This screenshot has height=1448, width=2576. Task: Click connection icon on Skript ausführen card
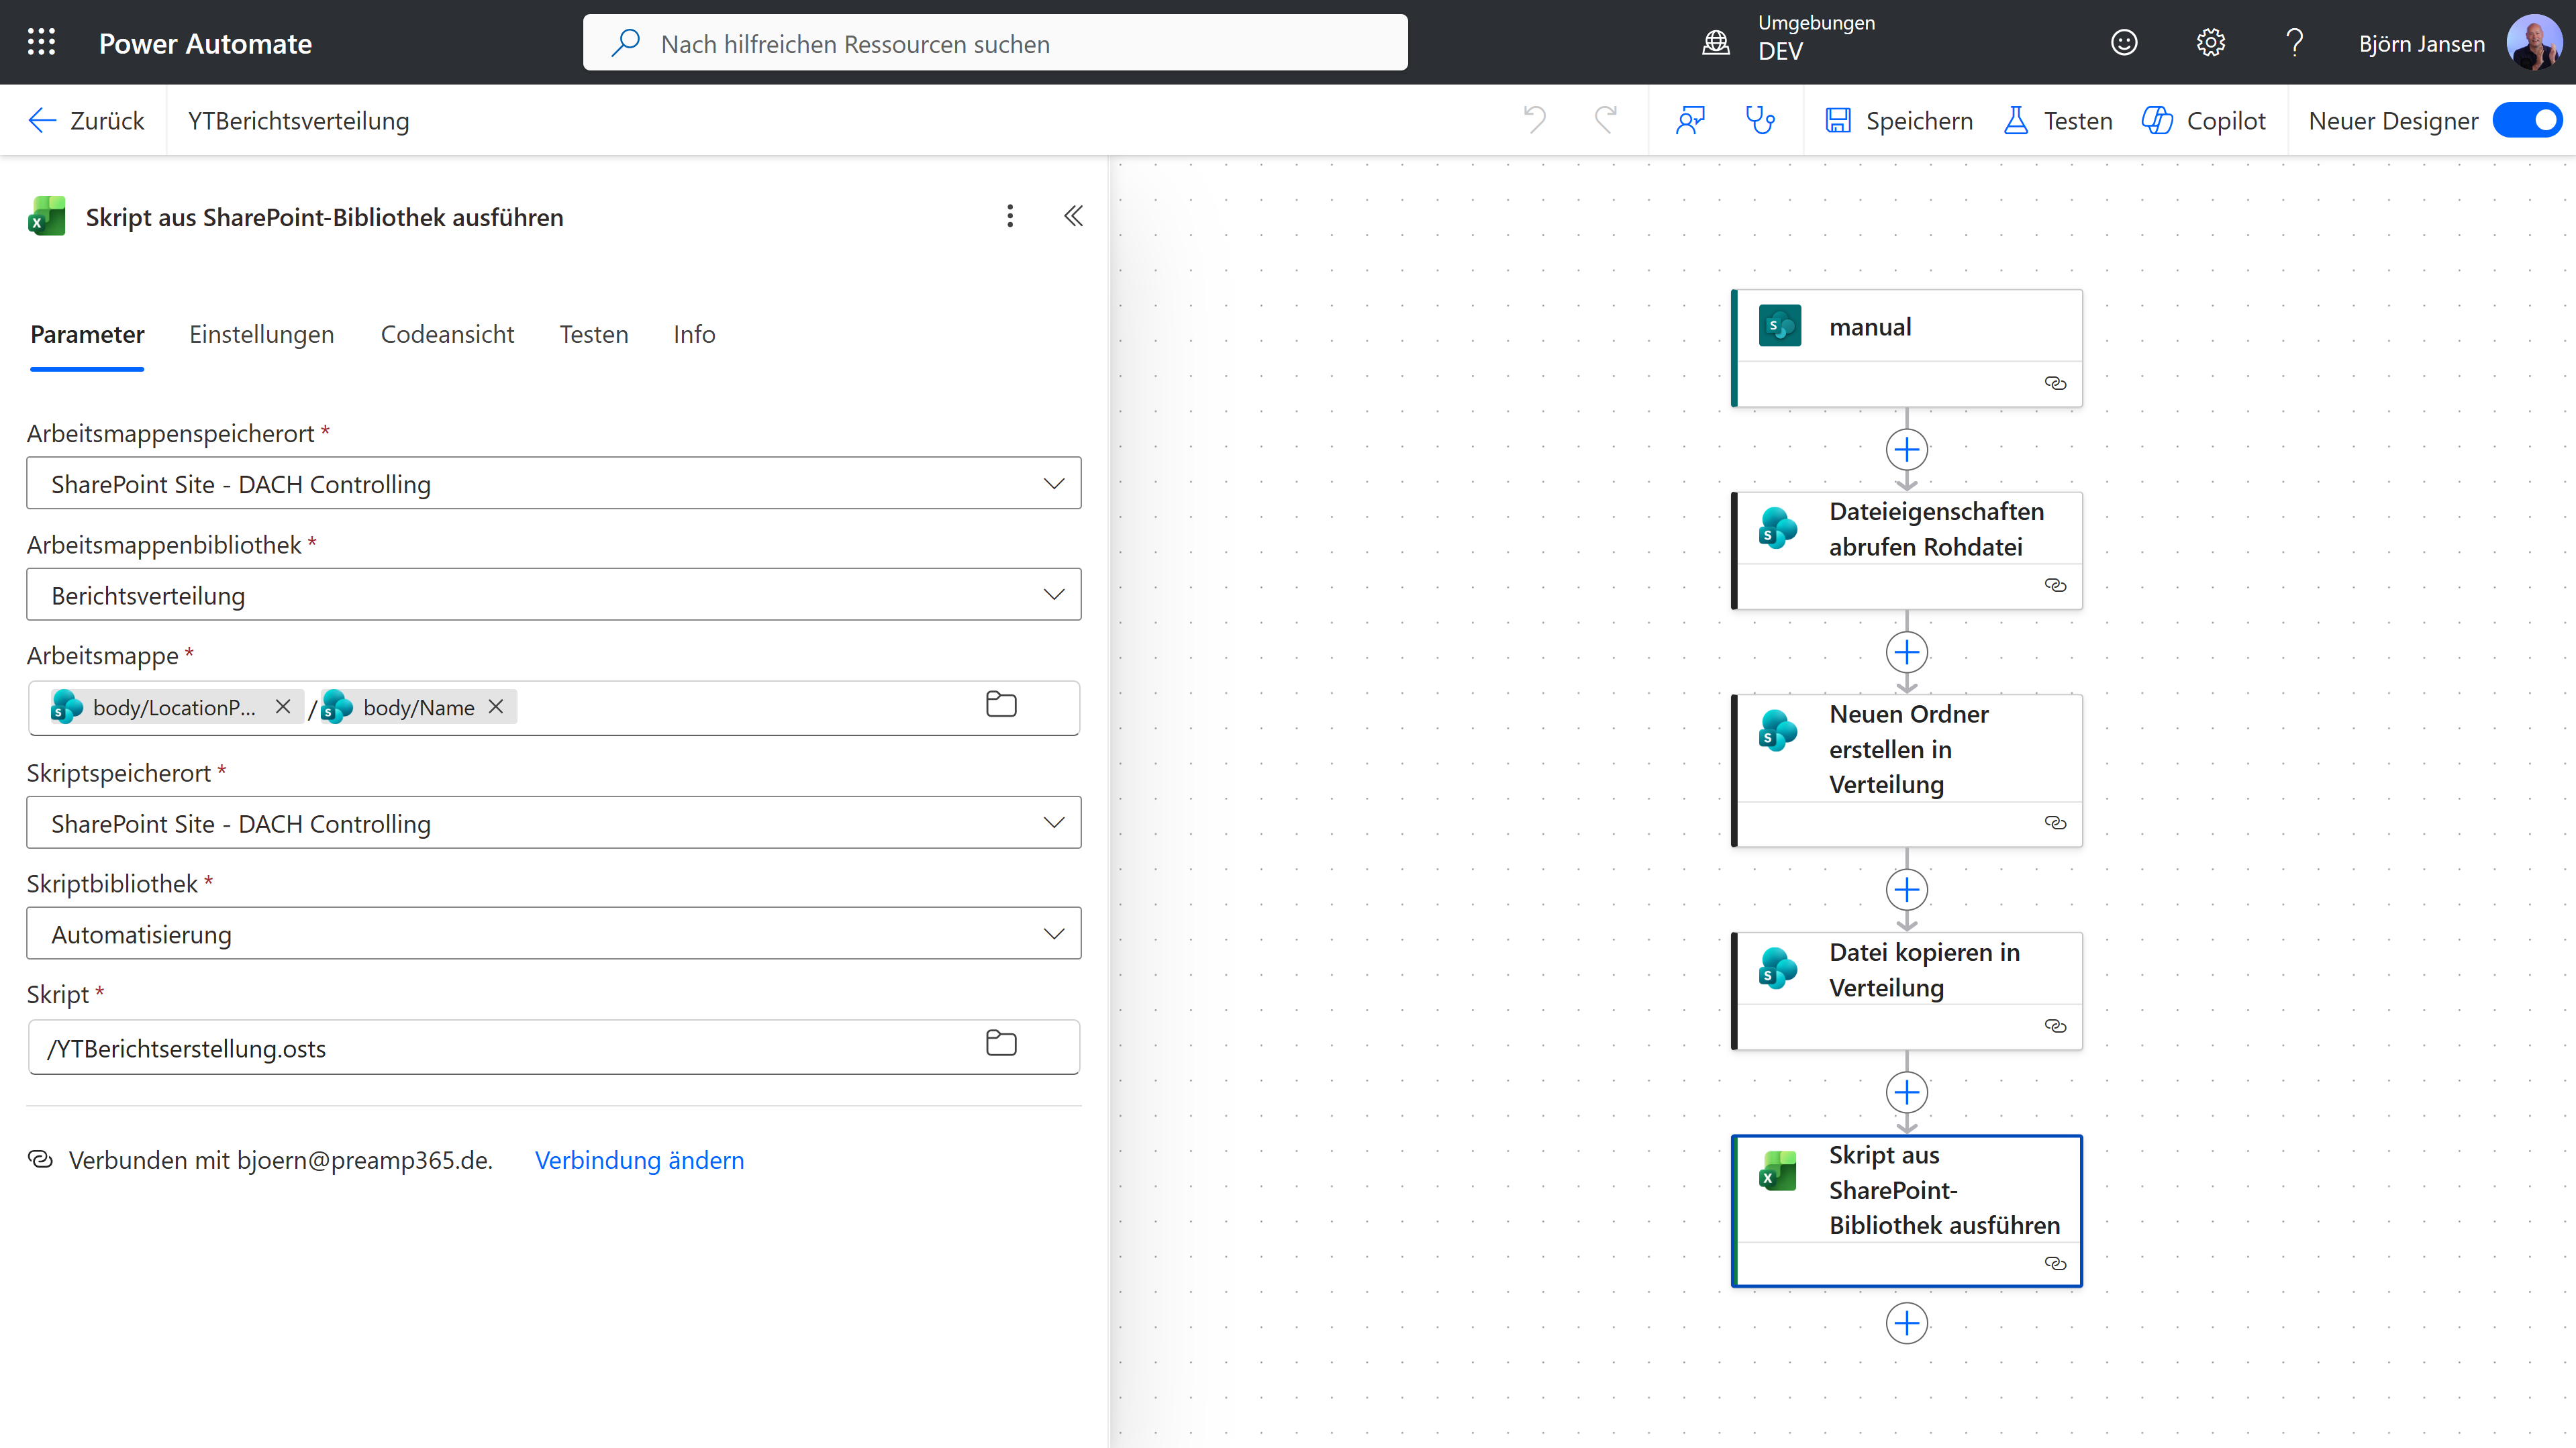click(x=2055, y=1264)
